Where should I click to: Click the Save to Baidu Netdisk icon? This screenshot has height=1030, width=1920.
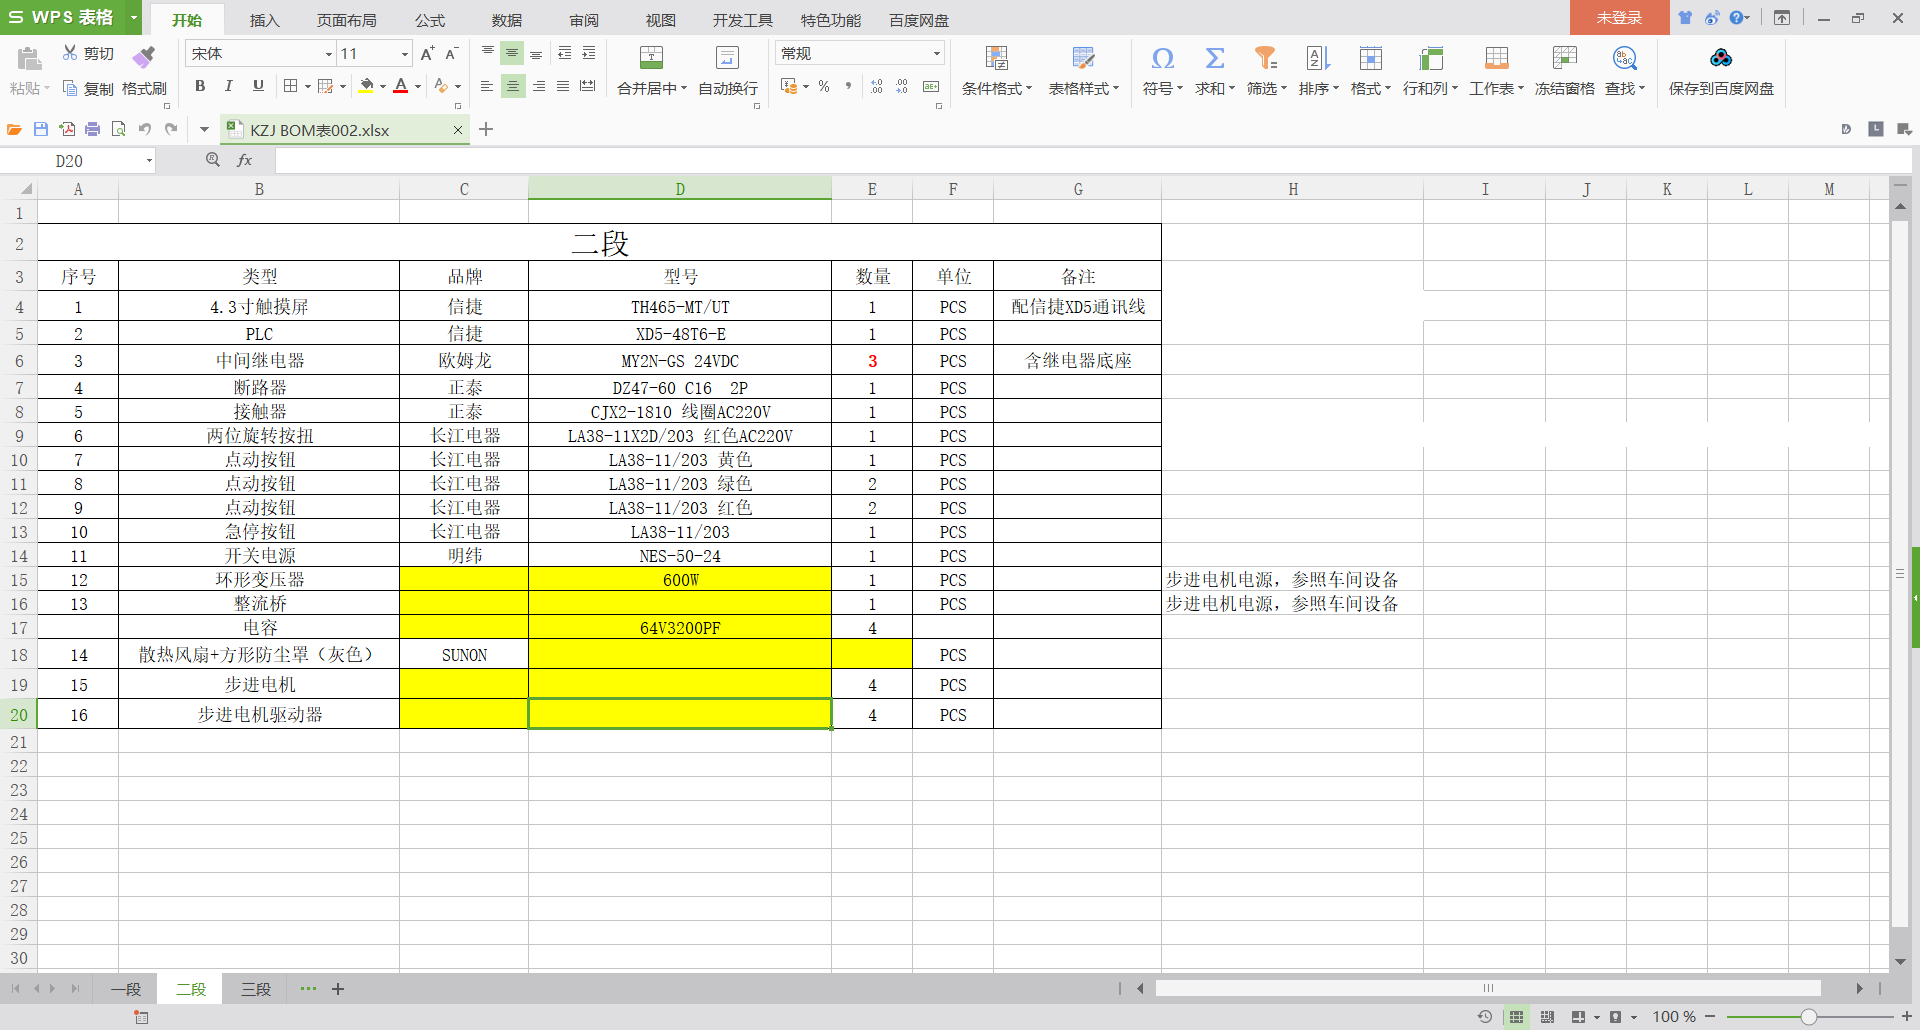(1720, 58)
